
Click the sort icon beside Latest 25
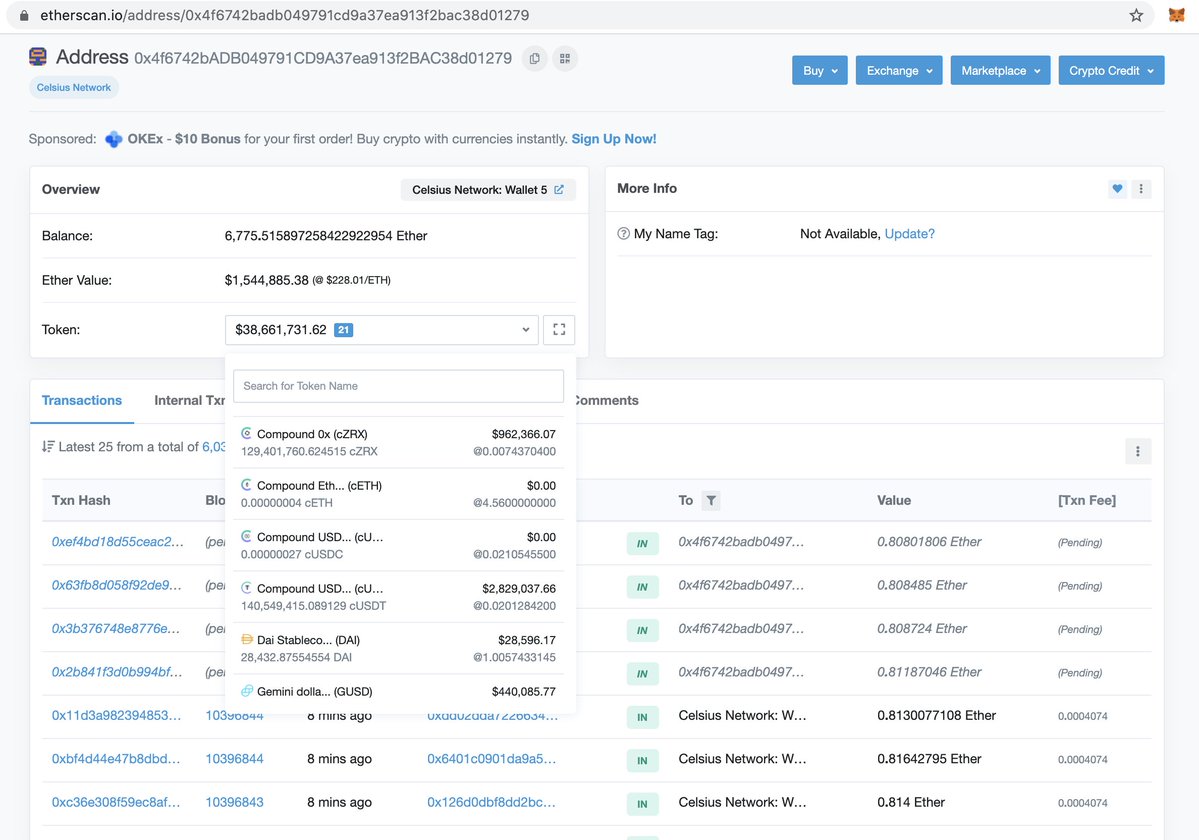(x=47, y=446)
